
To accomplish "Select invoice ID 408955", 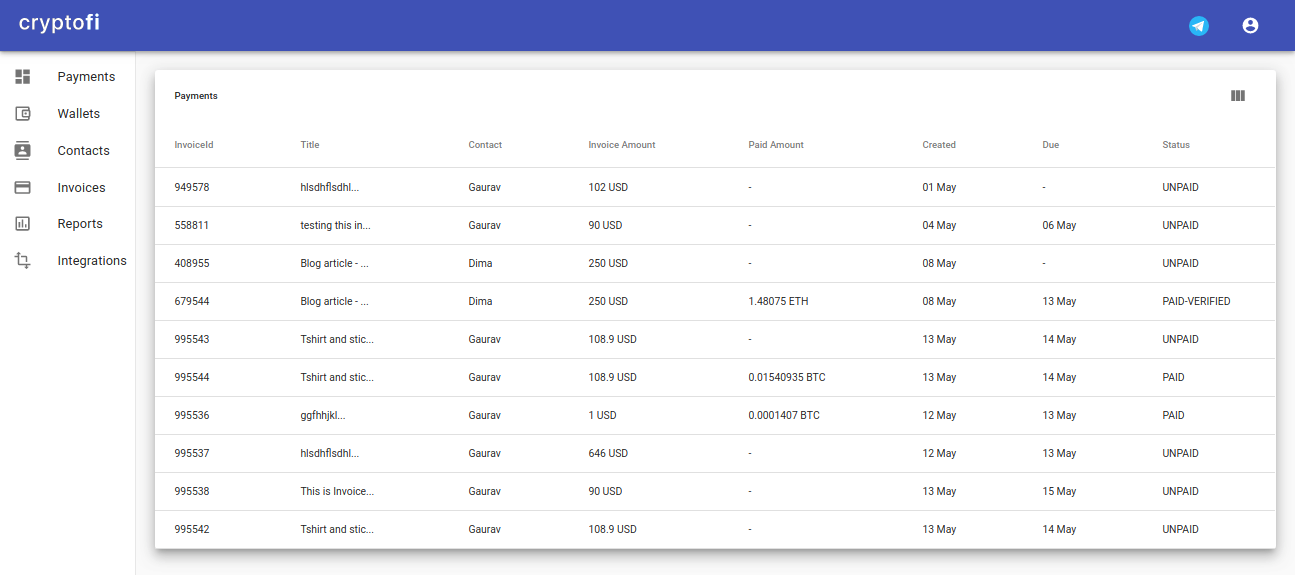I will (192, 264).
